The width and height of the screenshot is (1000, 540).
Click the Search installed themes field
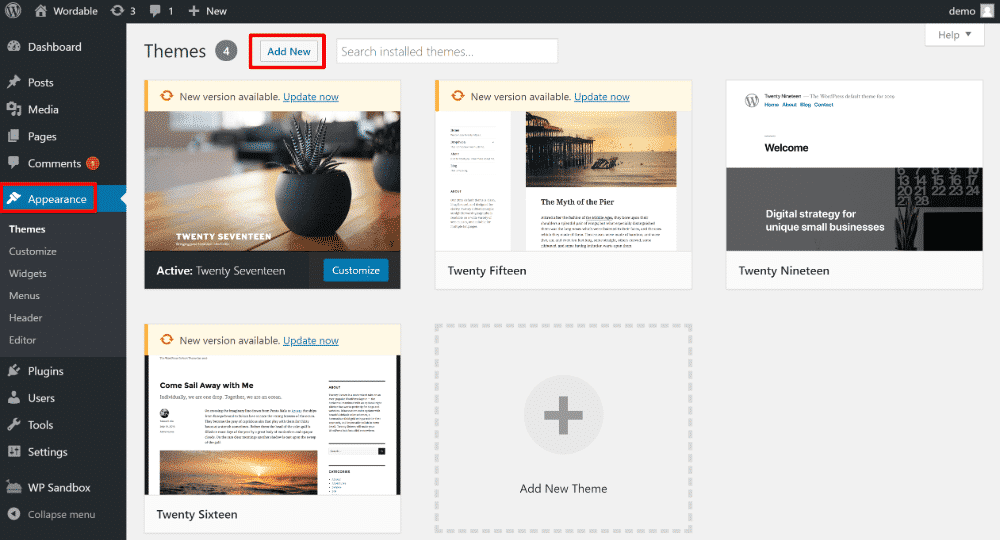coord(447,51)
